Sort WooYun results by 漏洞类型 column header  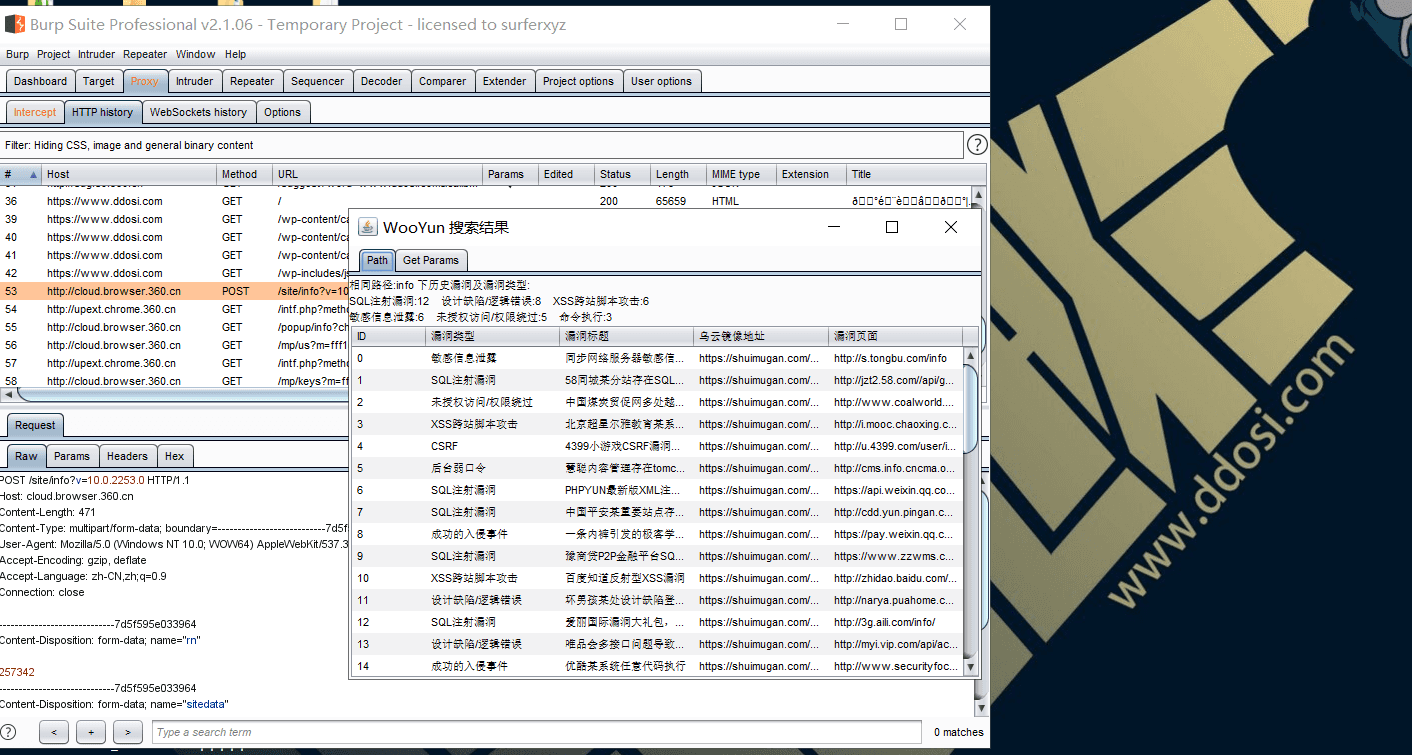tap(493, 336)
